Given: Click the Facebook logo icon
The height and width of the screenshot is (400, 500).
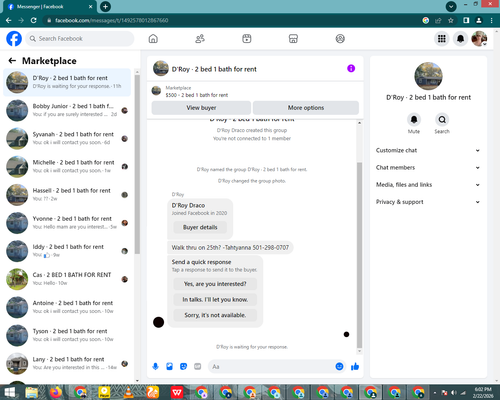Looking at the screenshot, I should (x=14, y=39).
